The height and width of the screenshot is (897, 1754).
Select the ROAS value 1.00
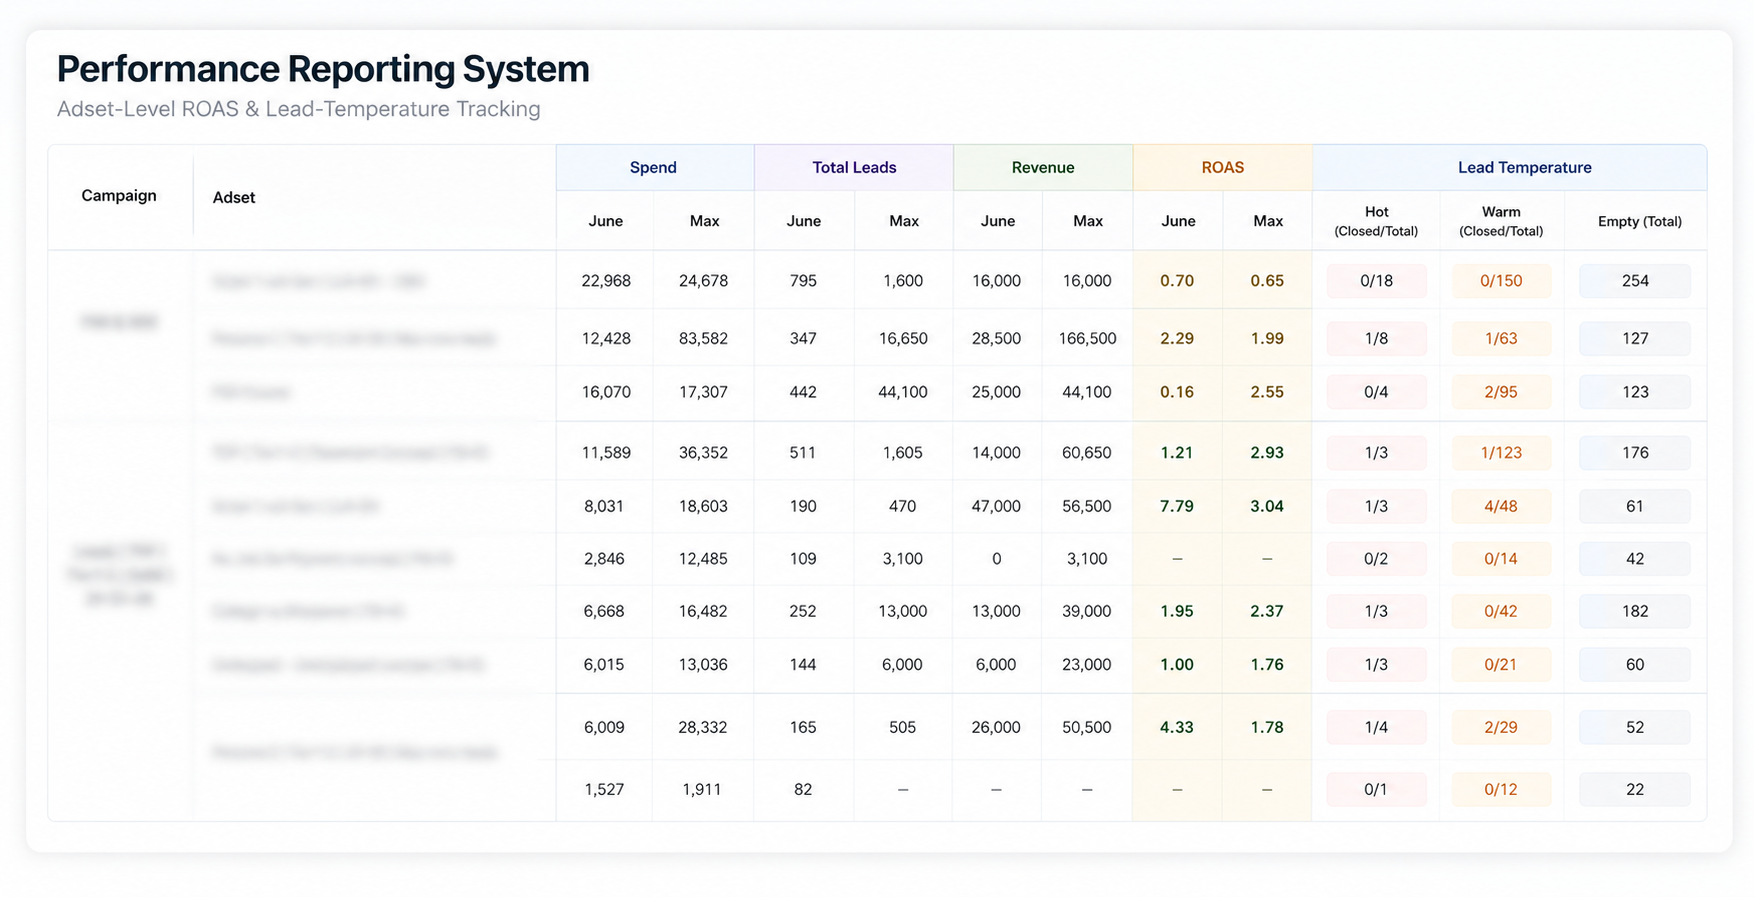coord(1177,665)
